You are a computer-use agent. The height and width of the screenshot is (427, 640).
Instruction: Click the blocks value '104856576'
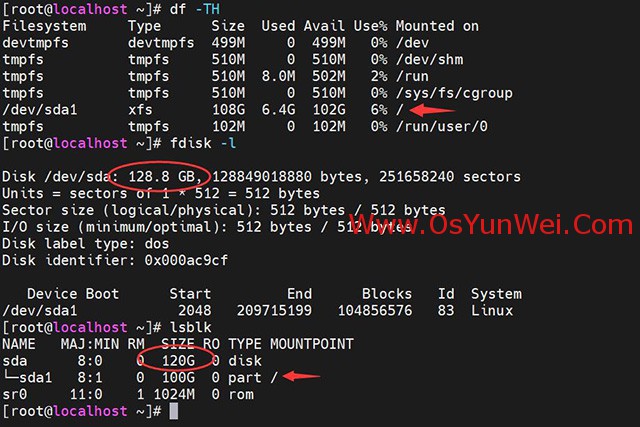tap(375, 311)
